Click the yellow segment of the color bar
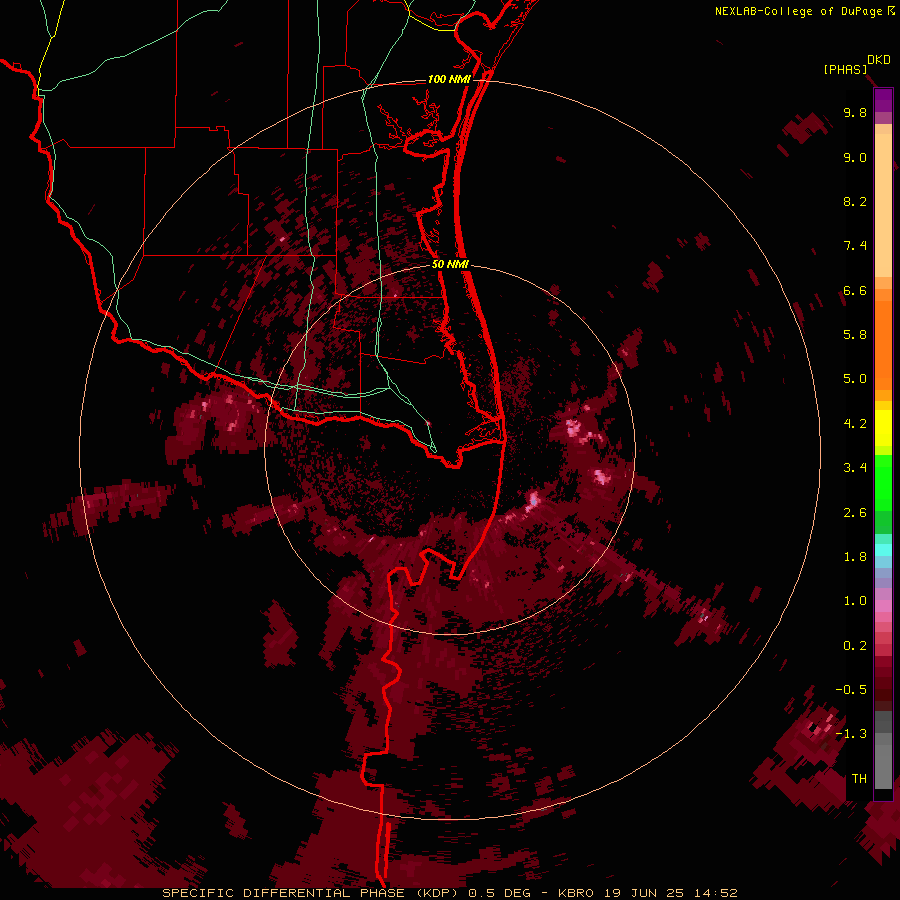The image size is (900, 900). [883, 428]
